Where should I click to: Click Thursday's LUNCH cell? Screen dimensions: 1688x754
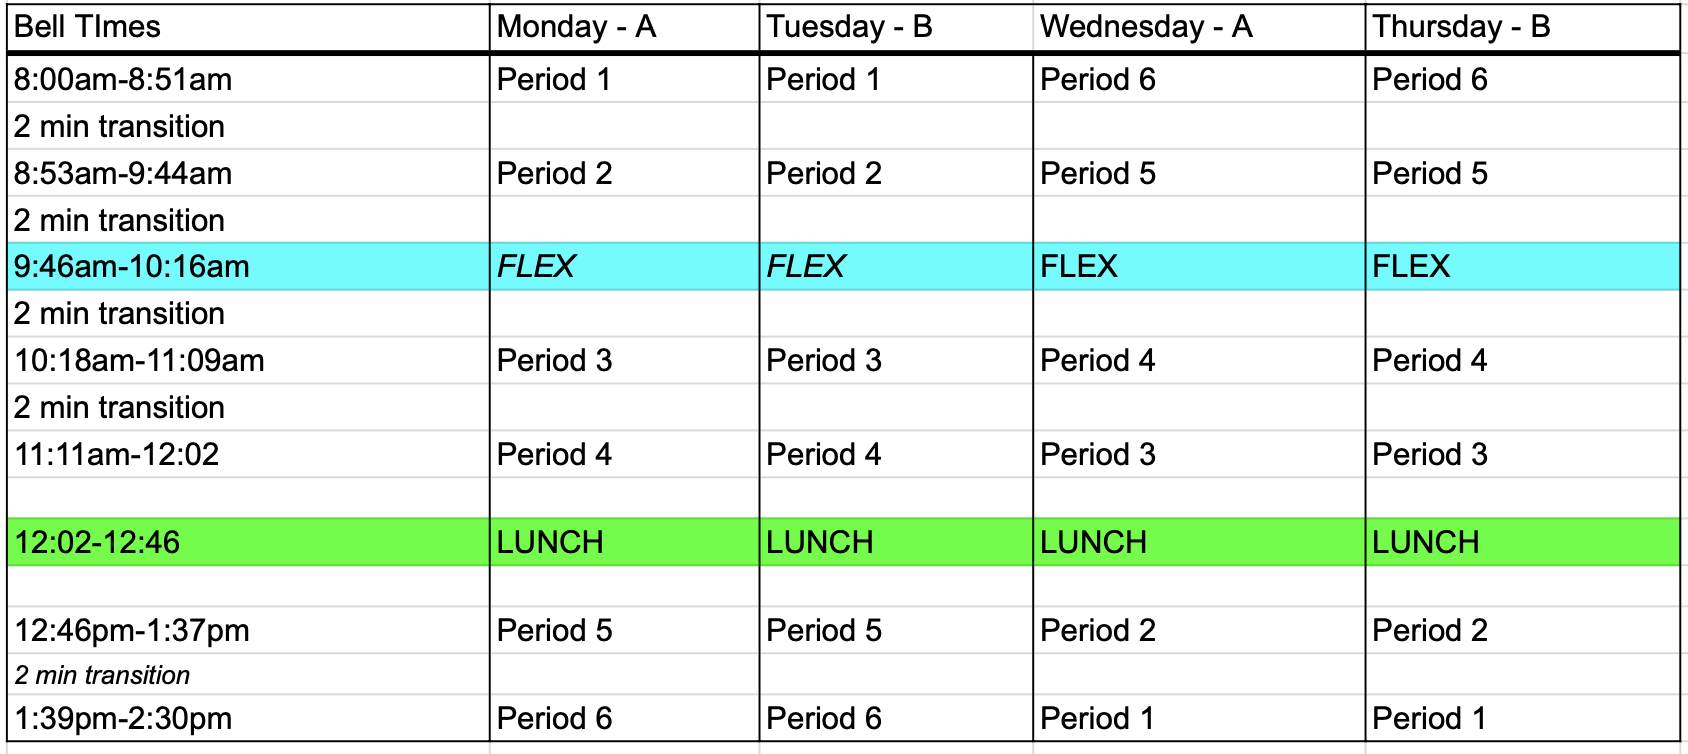coord(1523,542)
